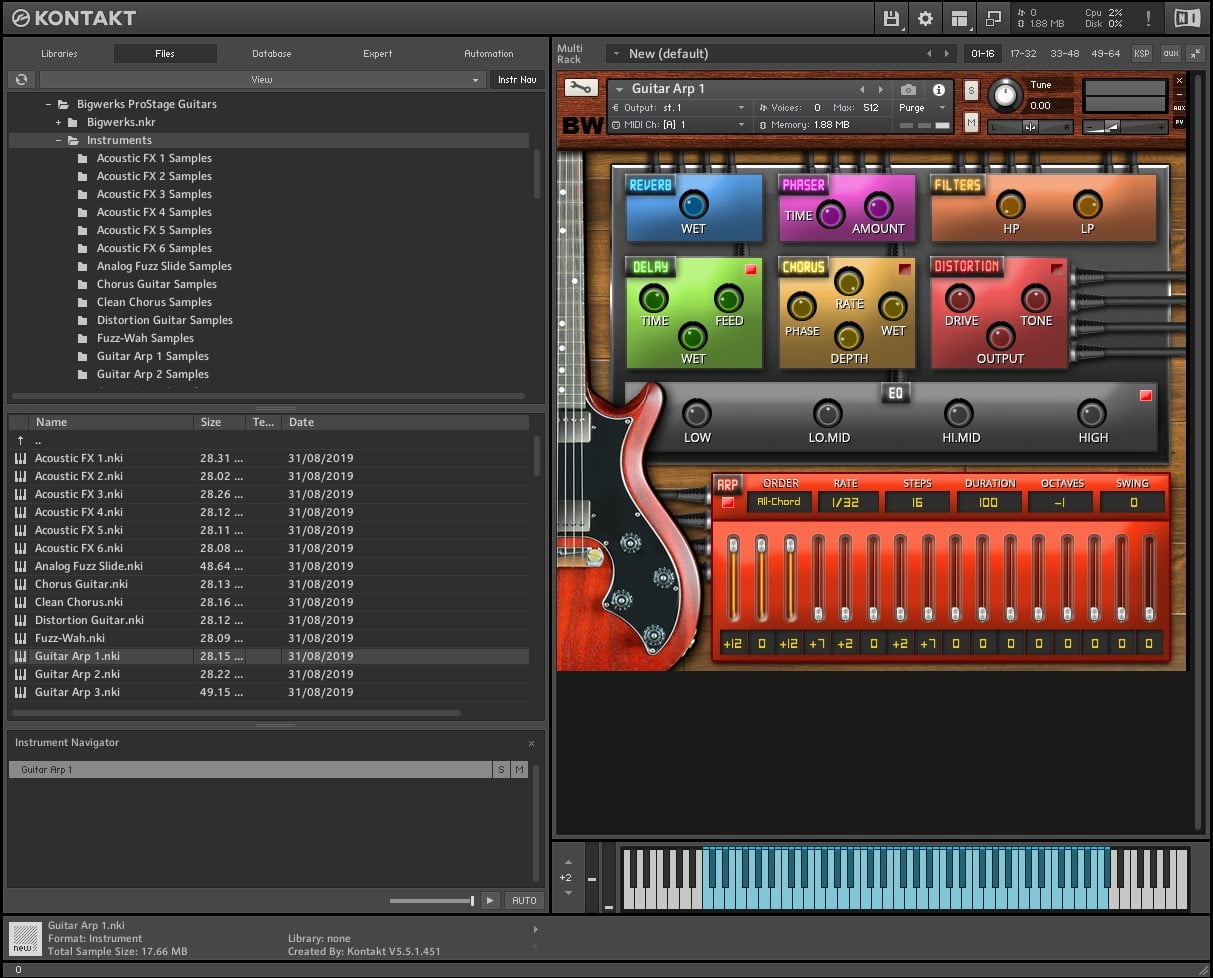Viewport: 1213px width, 978px height.
Task: Toggle the Chorus effect on/off button
Action: 904,270
